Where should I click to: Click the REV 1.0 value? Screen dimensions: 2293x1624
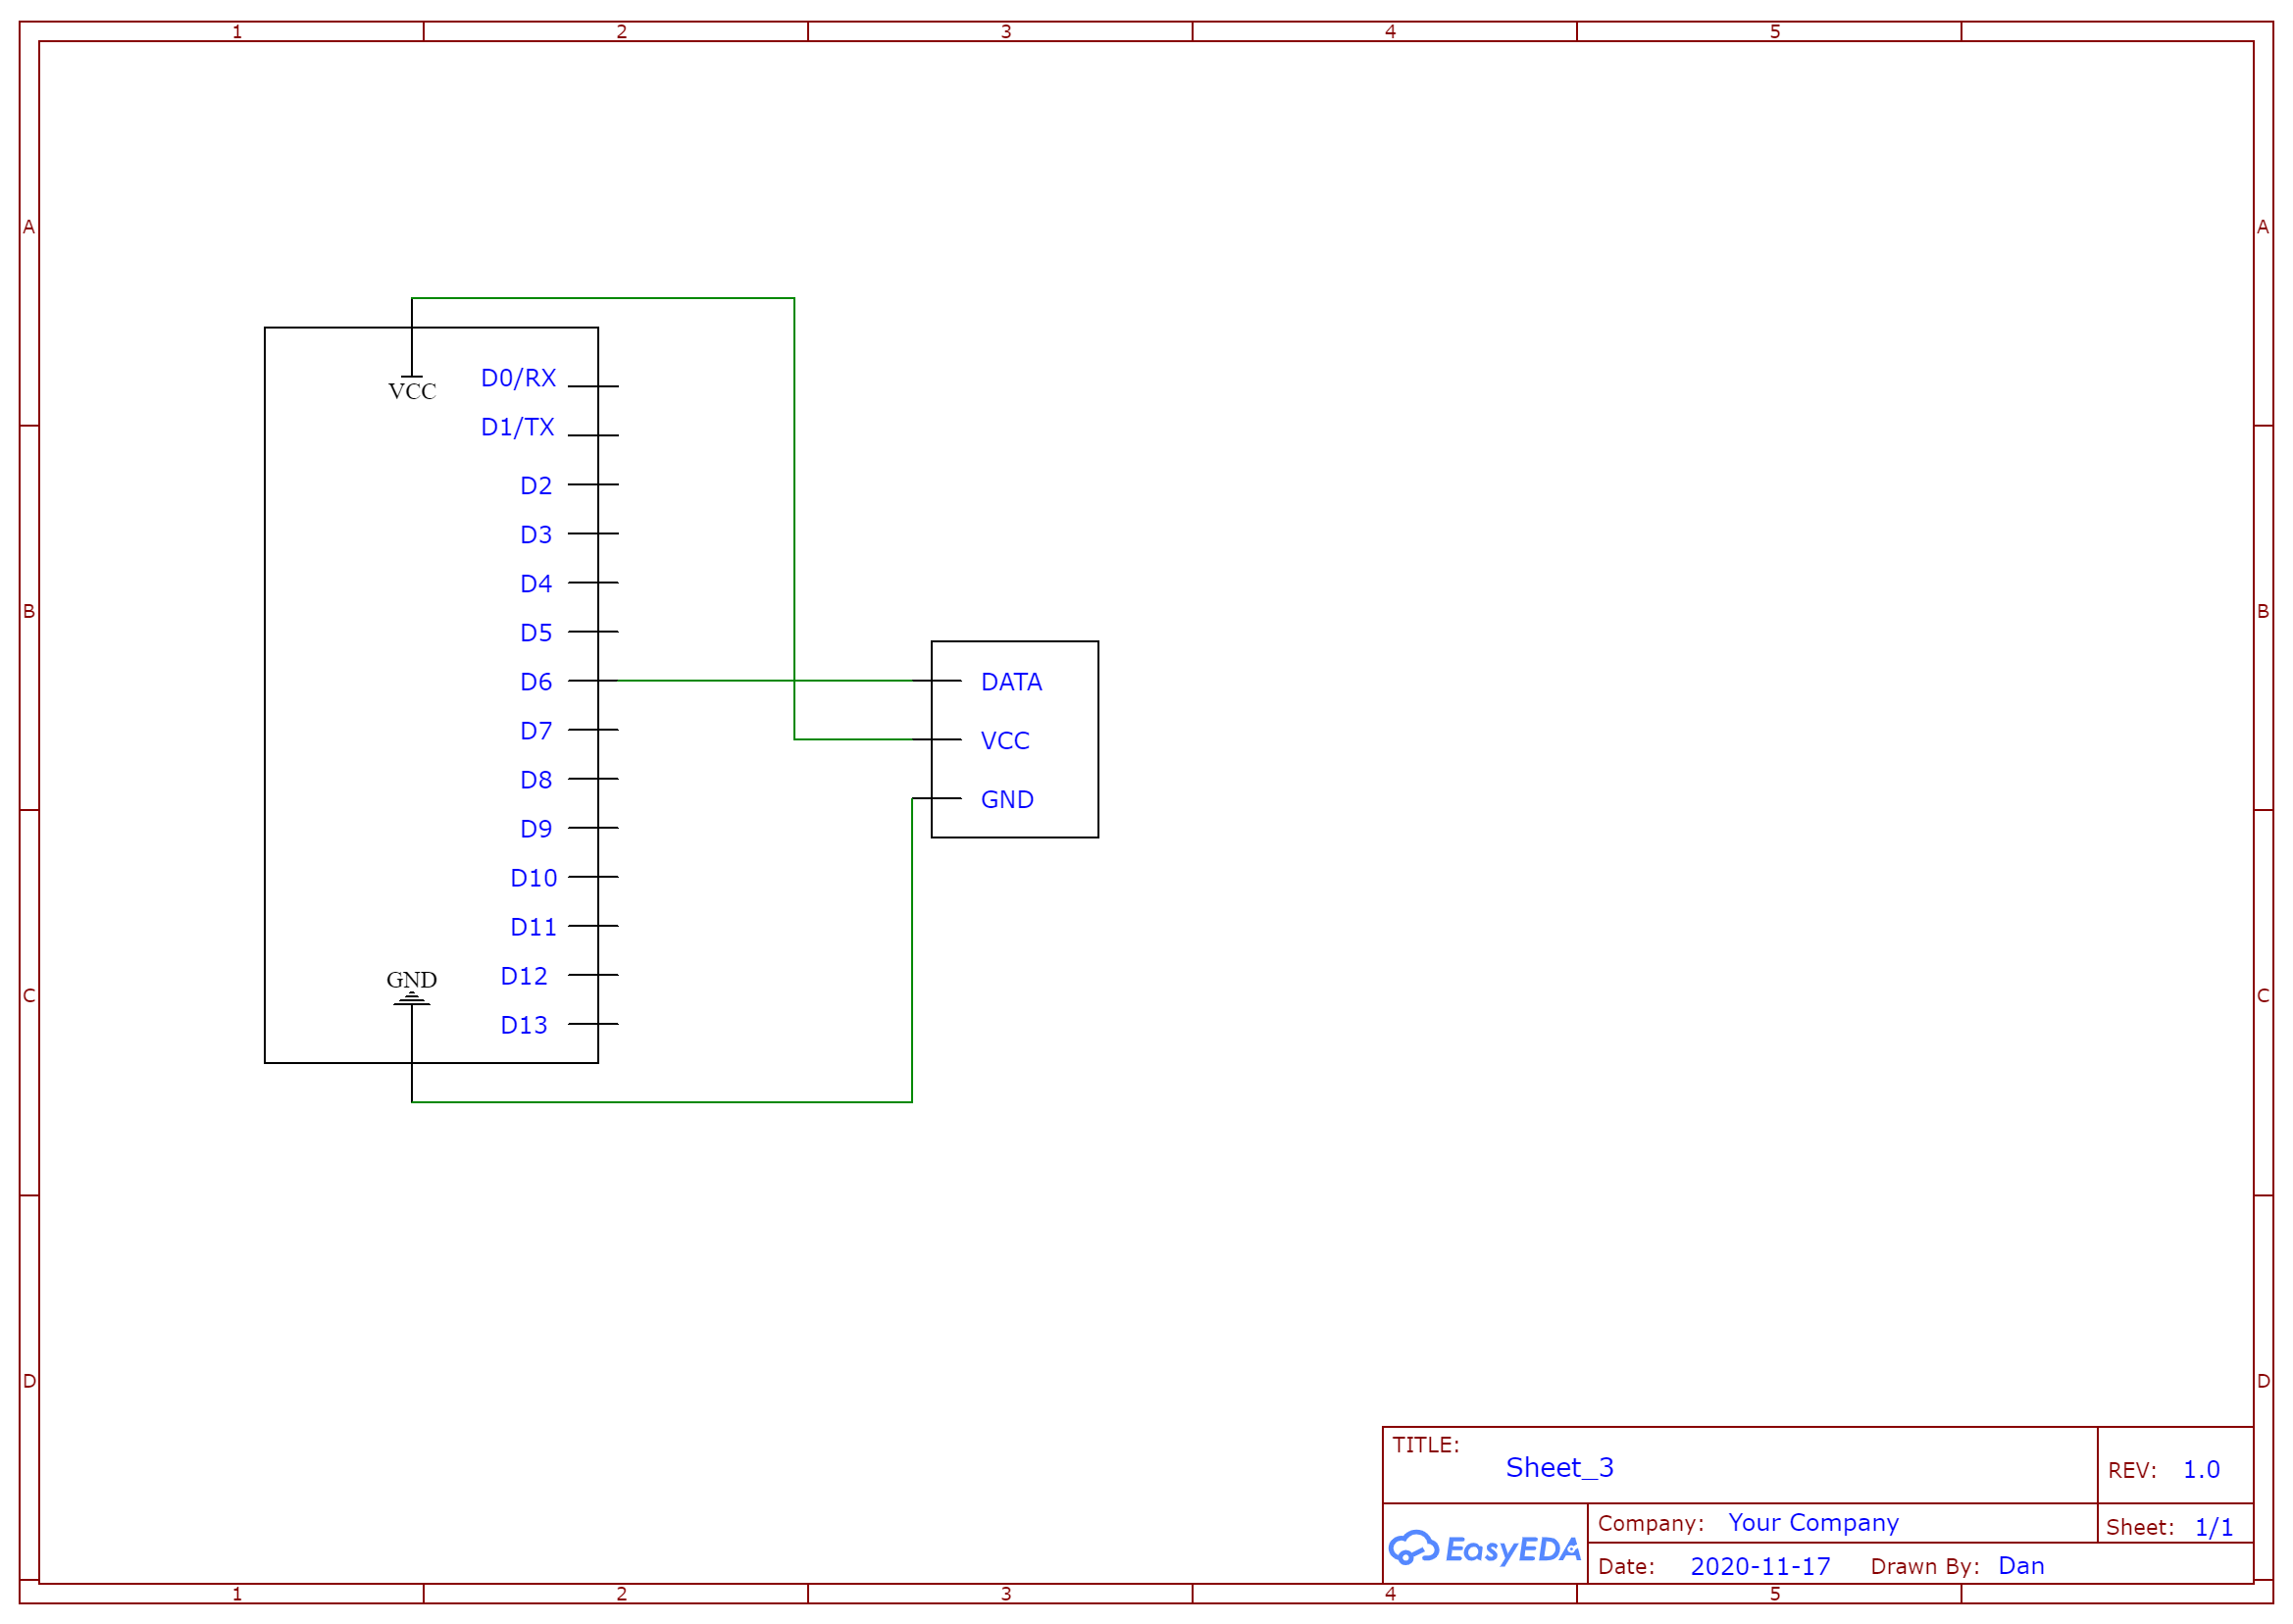[x=2200, y=1470]
